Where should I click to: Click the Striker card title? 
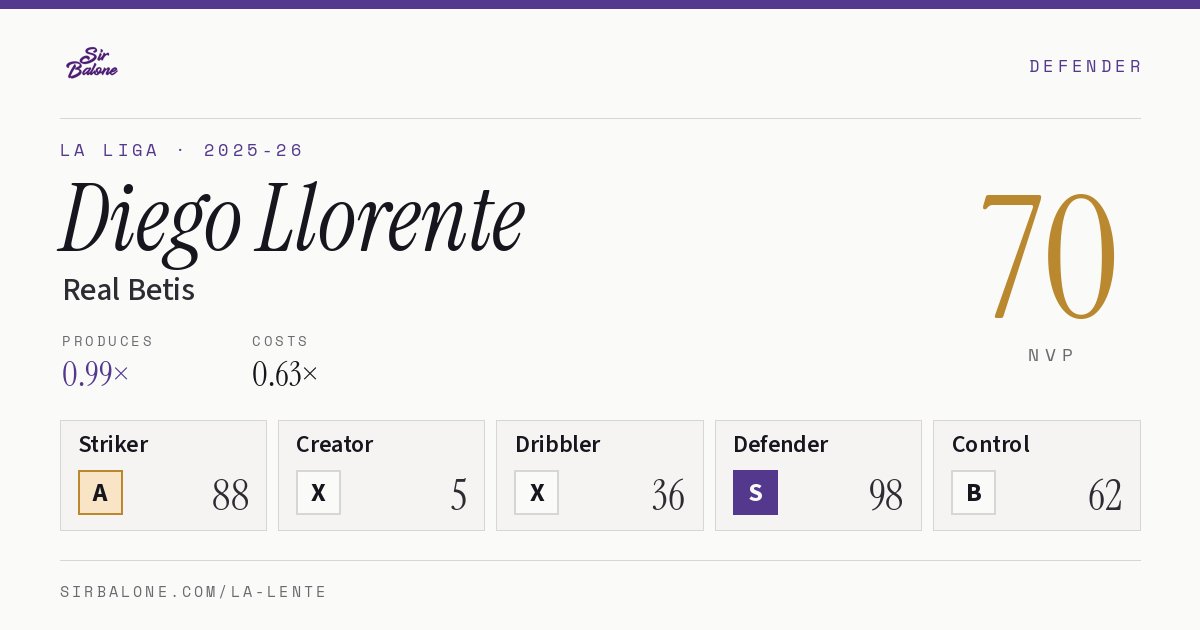[x=113, y=444]
